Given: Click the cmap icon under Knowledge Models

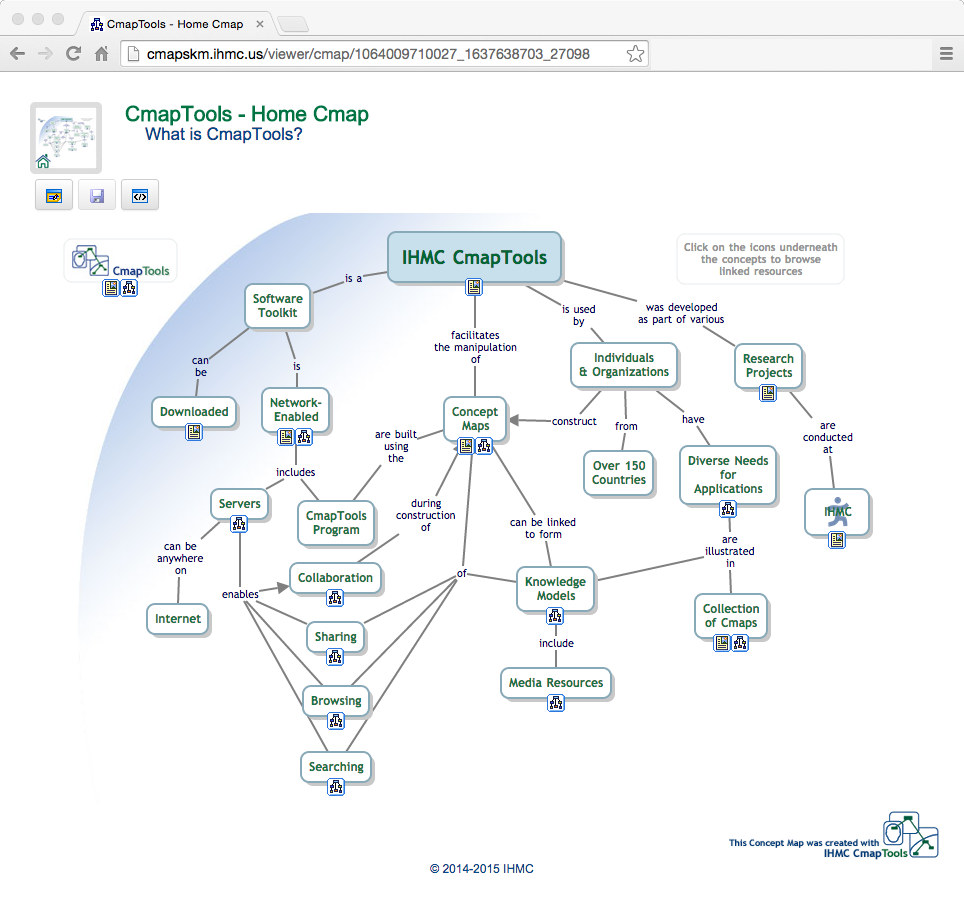Looking at the screenshot, I should [x=555, y=616].
